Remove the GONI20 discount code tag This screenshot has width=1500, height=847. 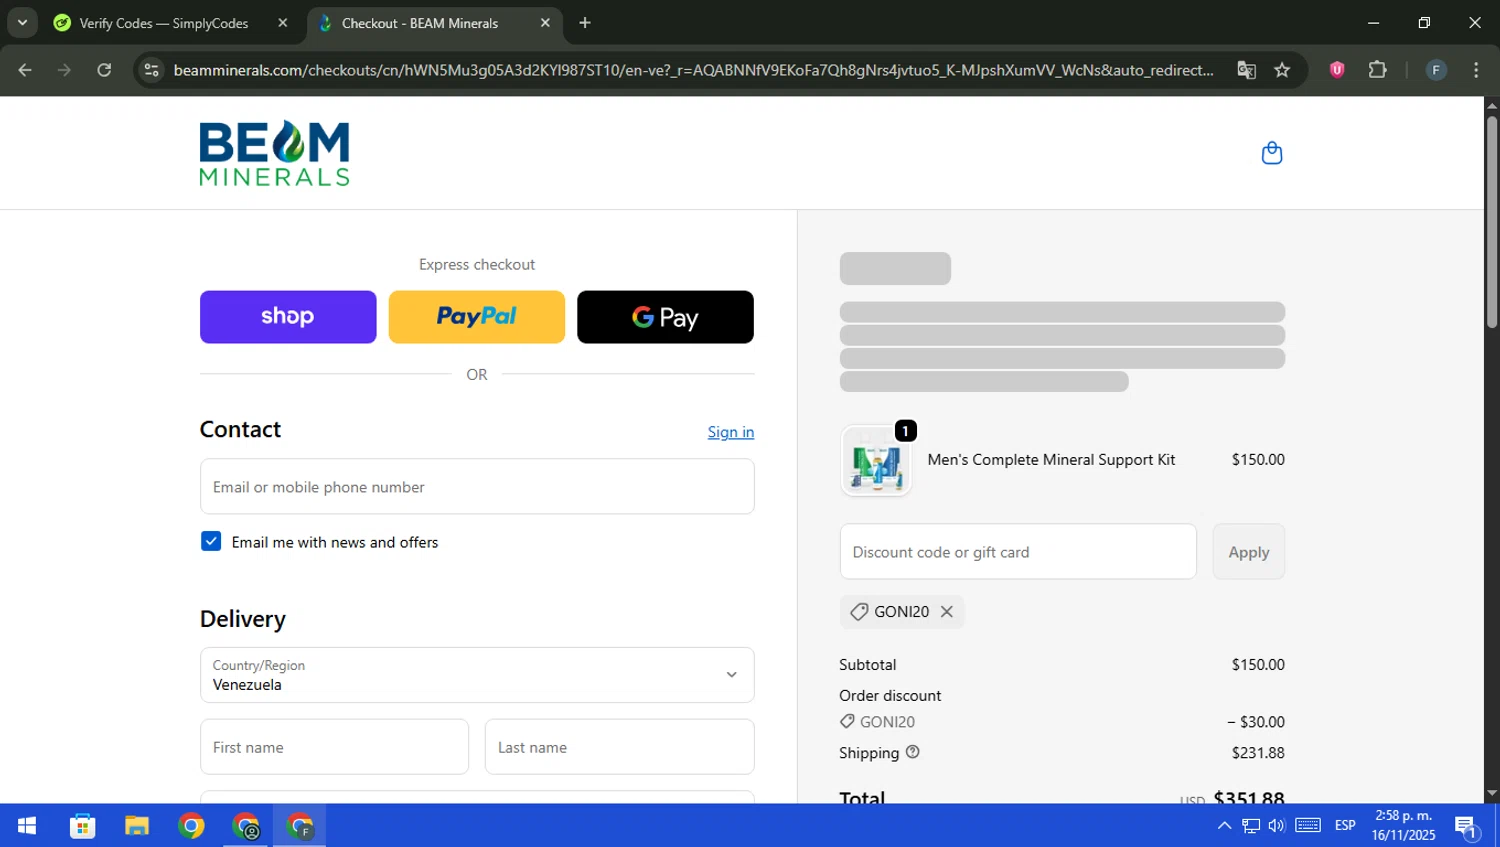tap(947, 612)
